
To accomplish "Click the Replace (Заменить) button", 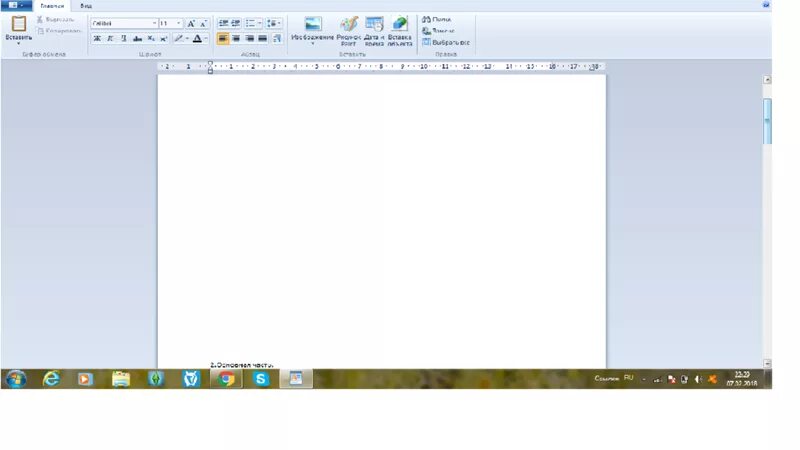I will point(438,31).
